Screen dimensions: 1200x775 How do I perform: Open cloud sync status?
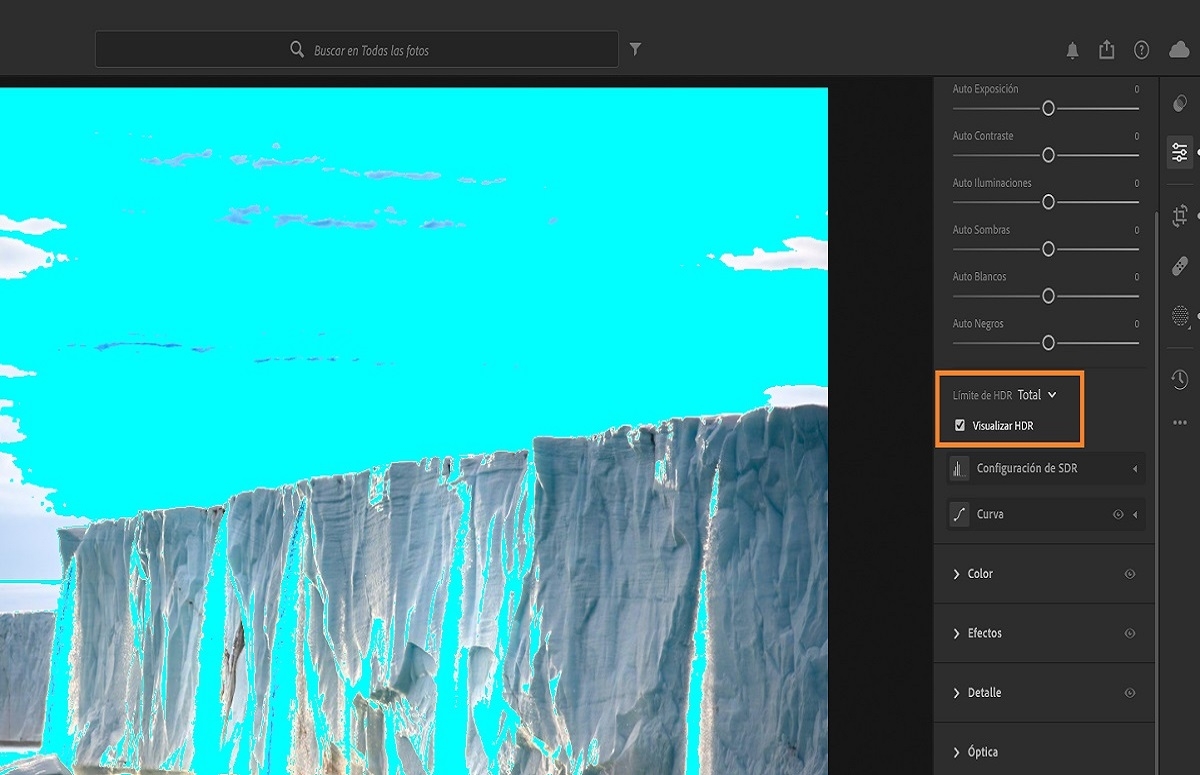pos(1176,49)
